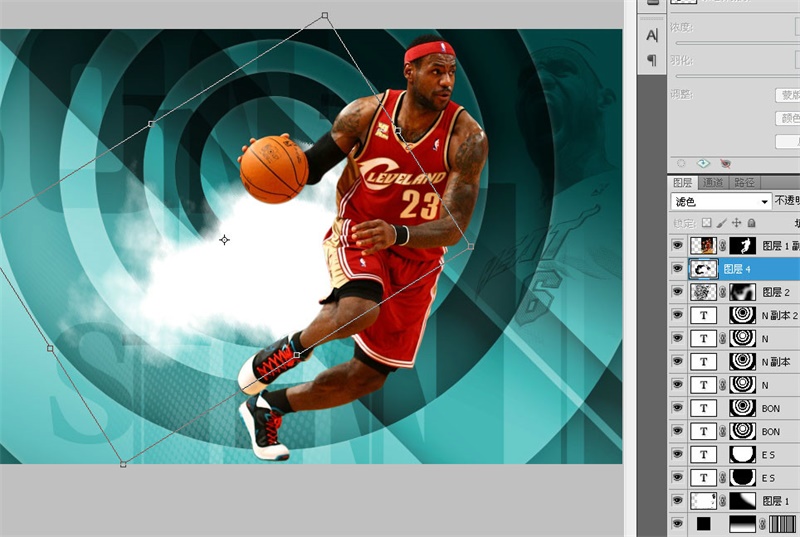Viewport: 800px width, 537px height.
Task: Toggle visibility of 图层 2 layer
Action: coord(678,292)
